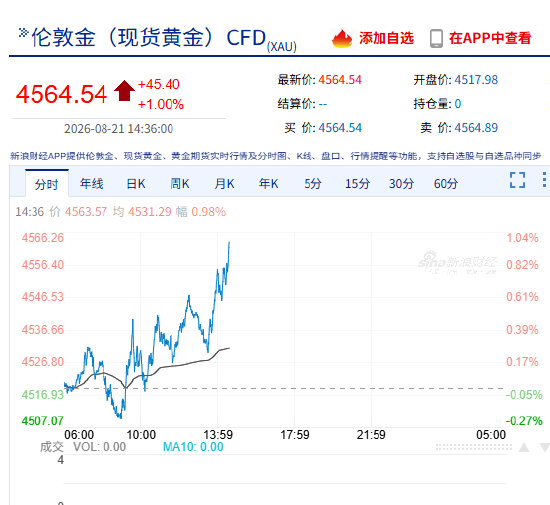Screen dimensions: 550x505
Task: Switch to the 年线 tab
Action: tap(92, 184)
